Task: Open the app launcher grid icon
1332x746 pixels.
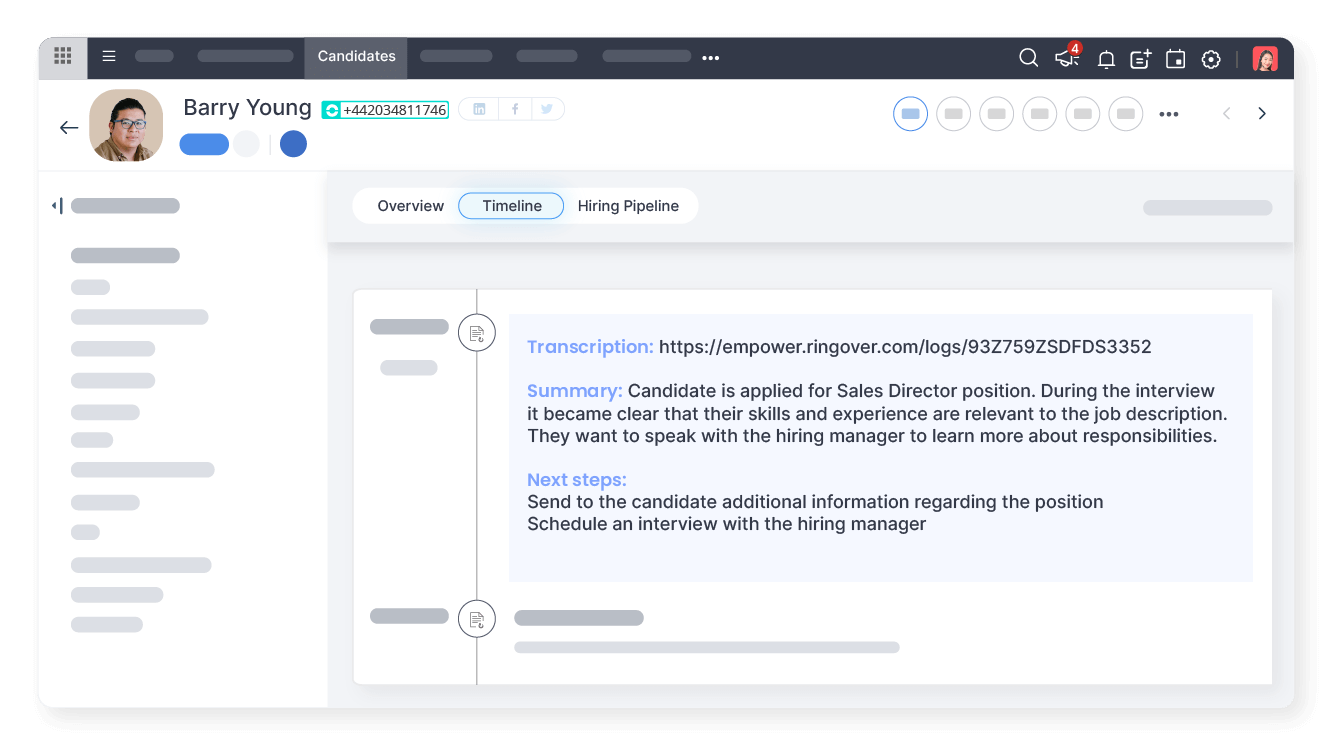Action: [x=62, y=57]
